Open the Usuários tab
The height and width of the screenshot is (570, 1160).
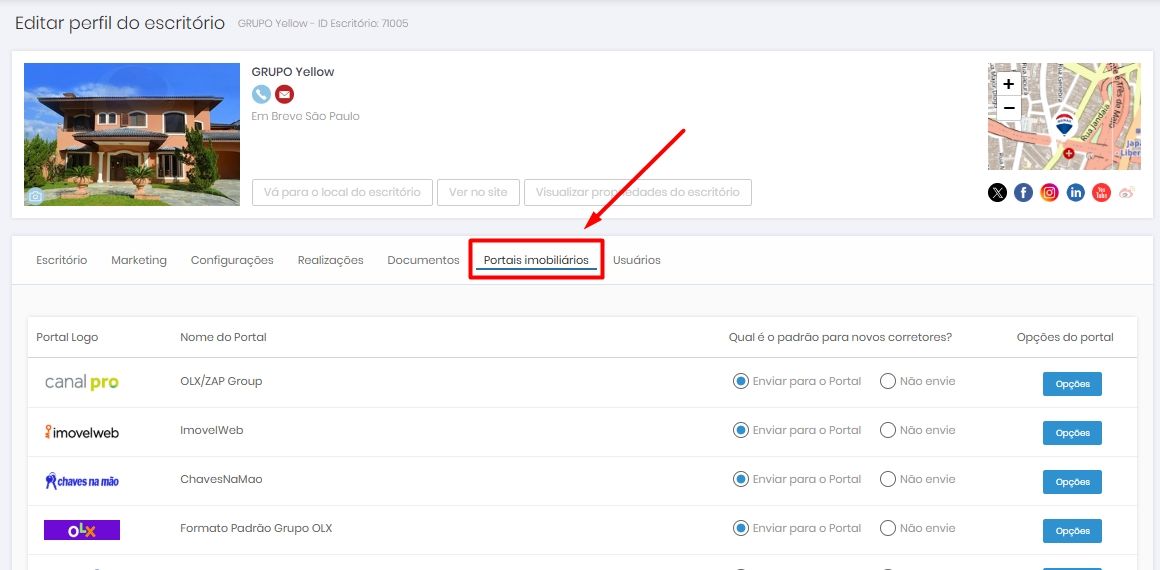pos(637,260)
